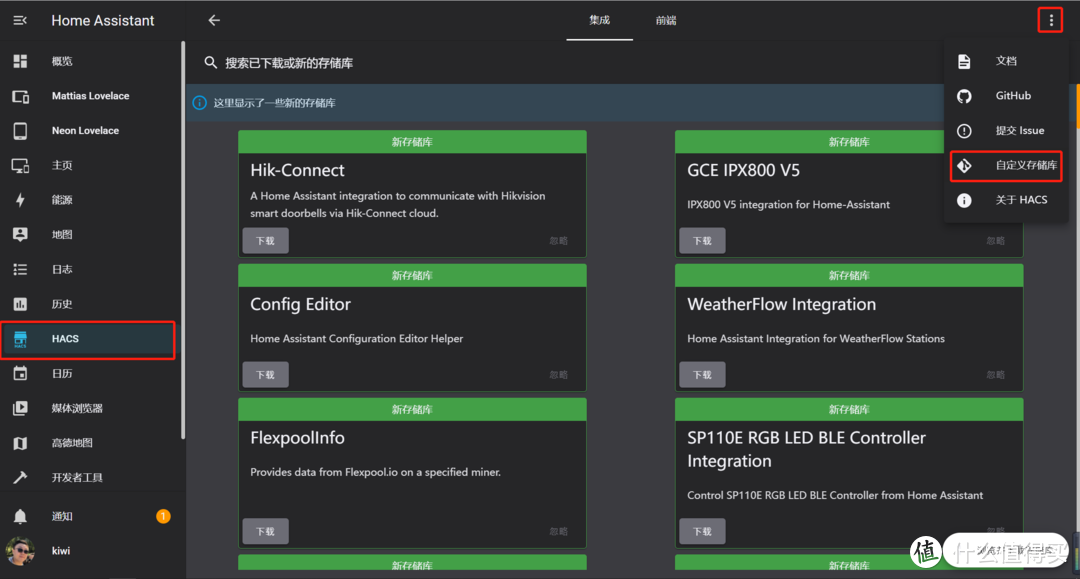The width and height of the screenshot is (1080, 579).
Task: Go back with the arrow icon
Action: point(214,21)
